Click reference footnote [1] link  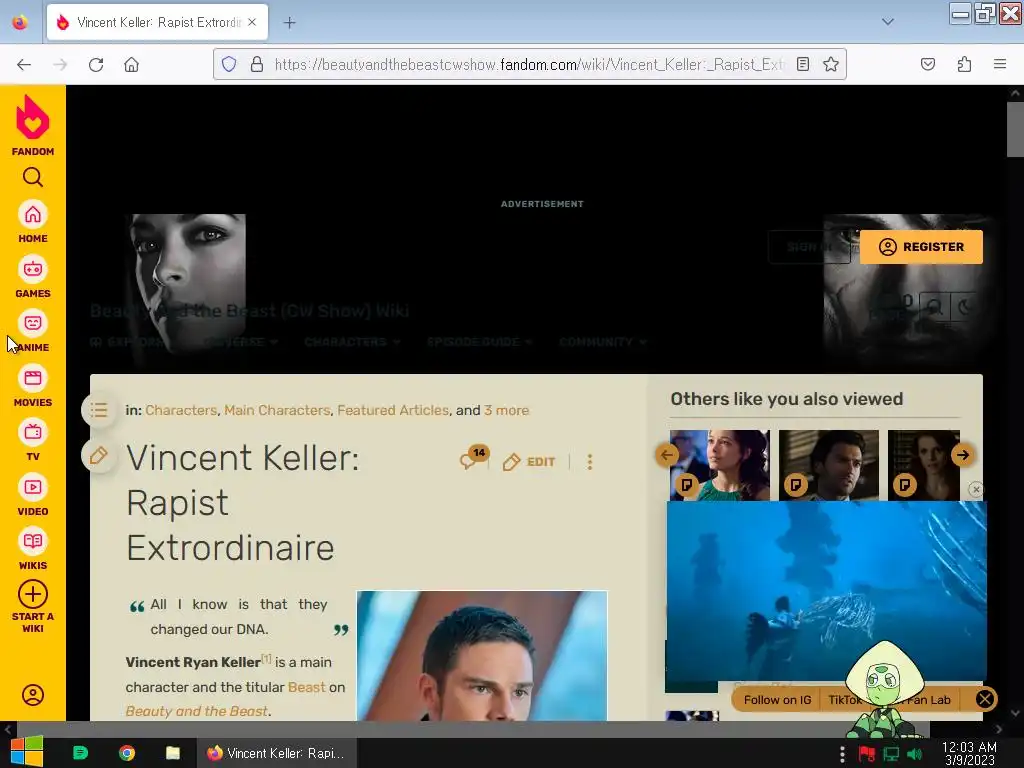tap(266, 658)
